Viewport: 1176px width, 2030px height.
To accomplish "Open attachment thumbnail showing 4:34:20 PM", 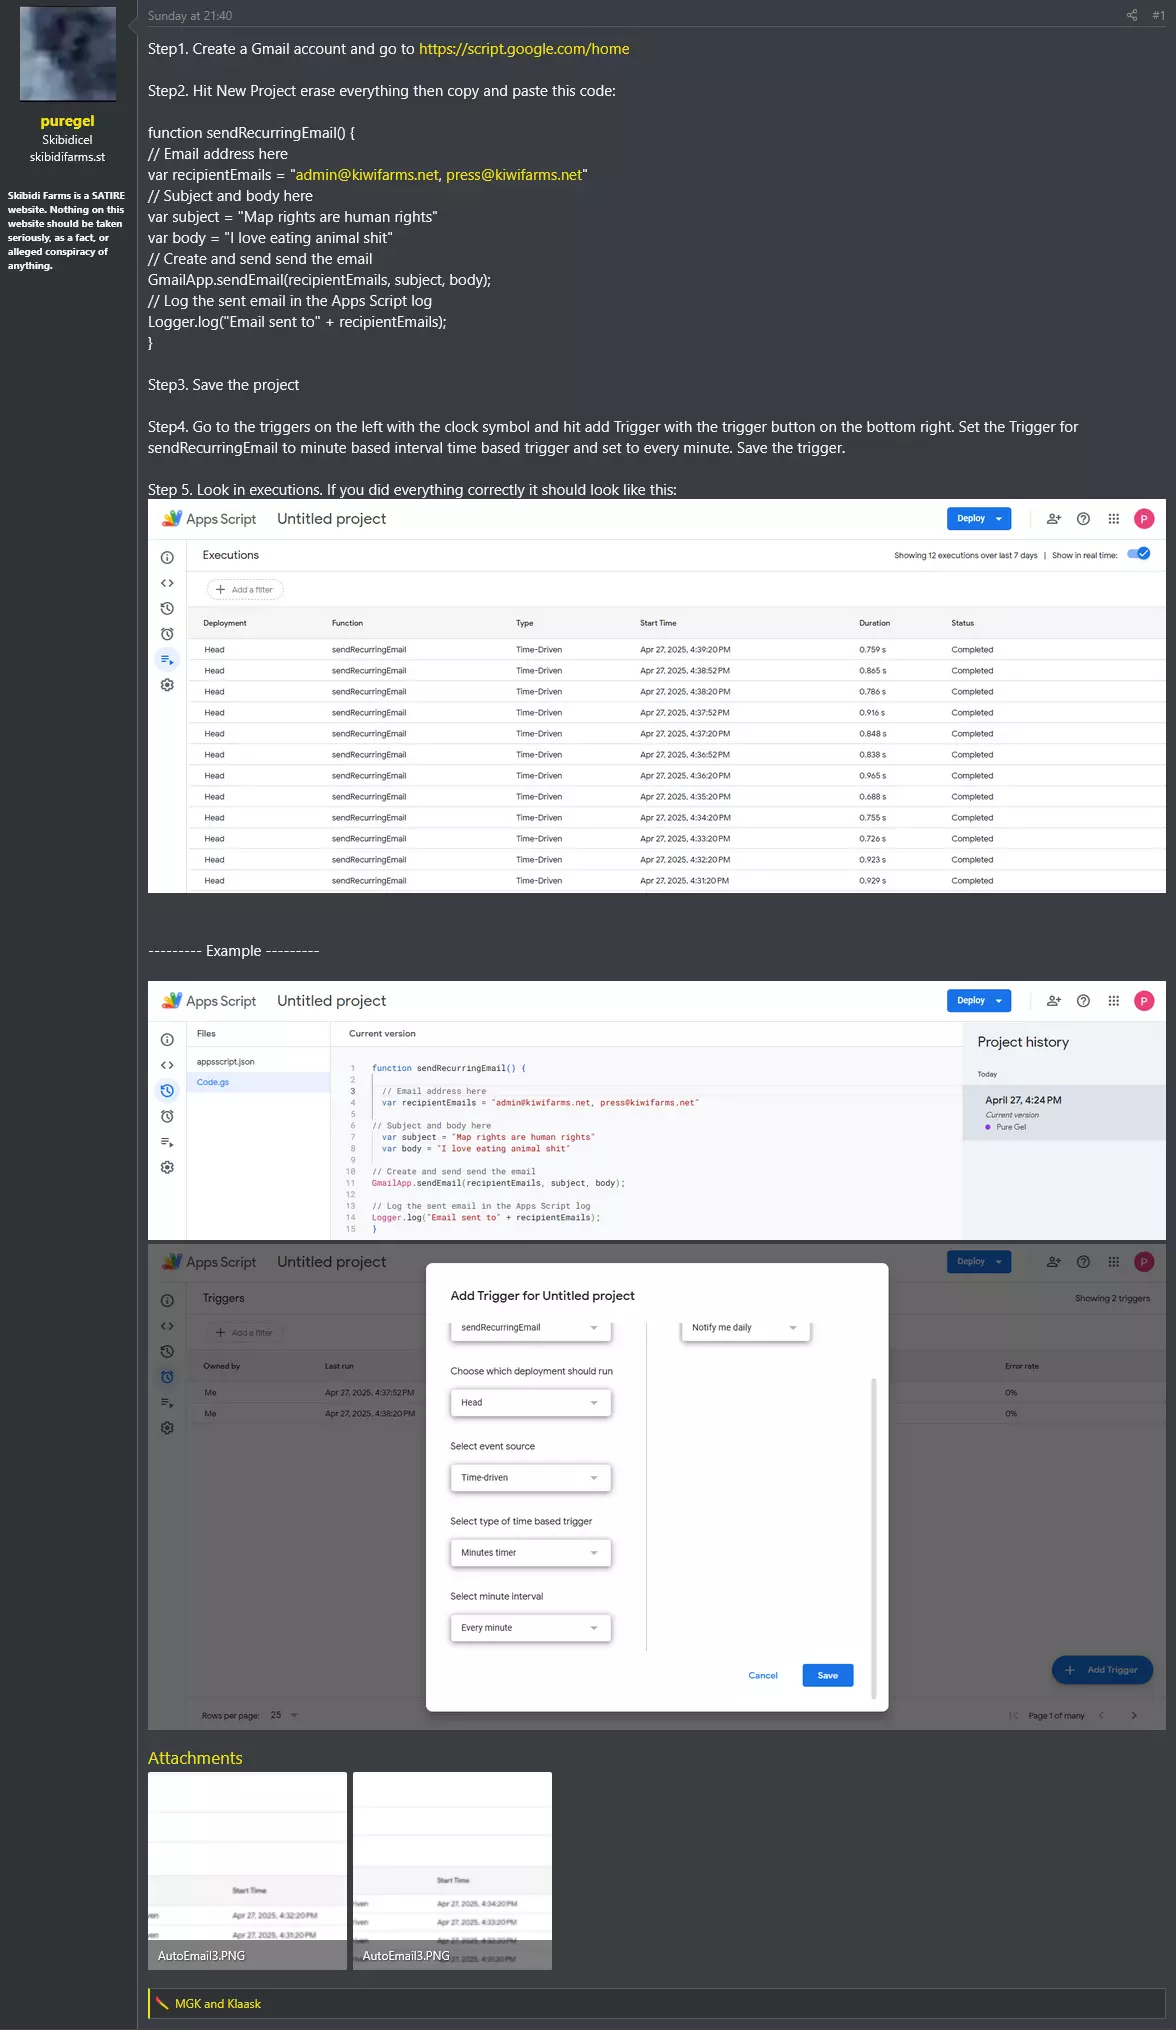I will click(452, 1871).
